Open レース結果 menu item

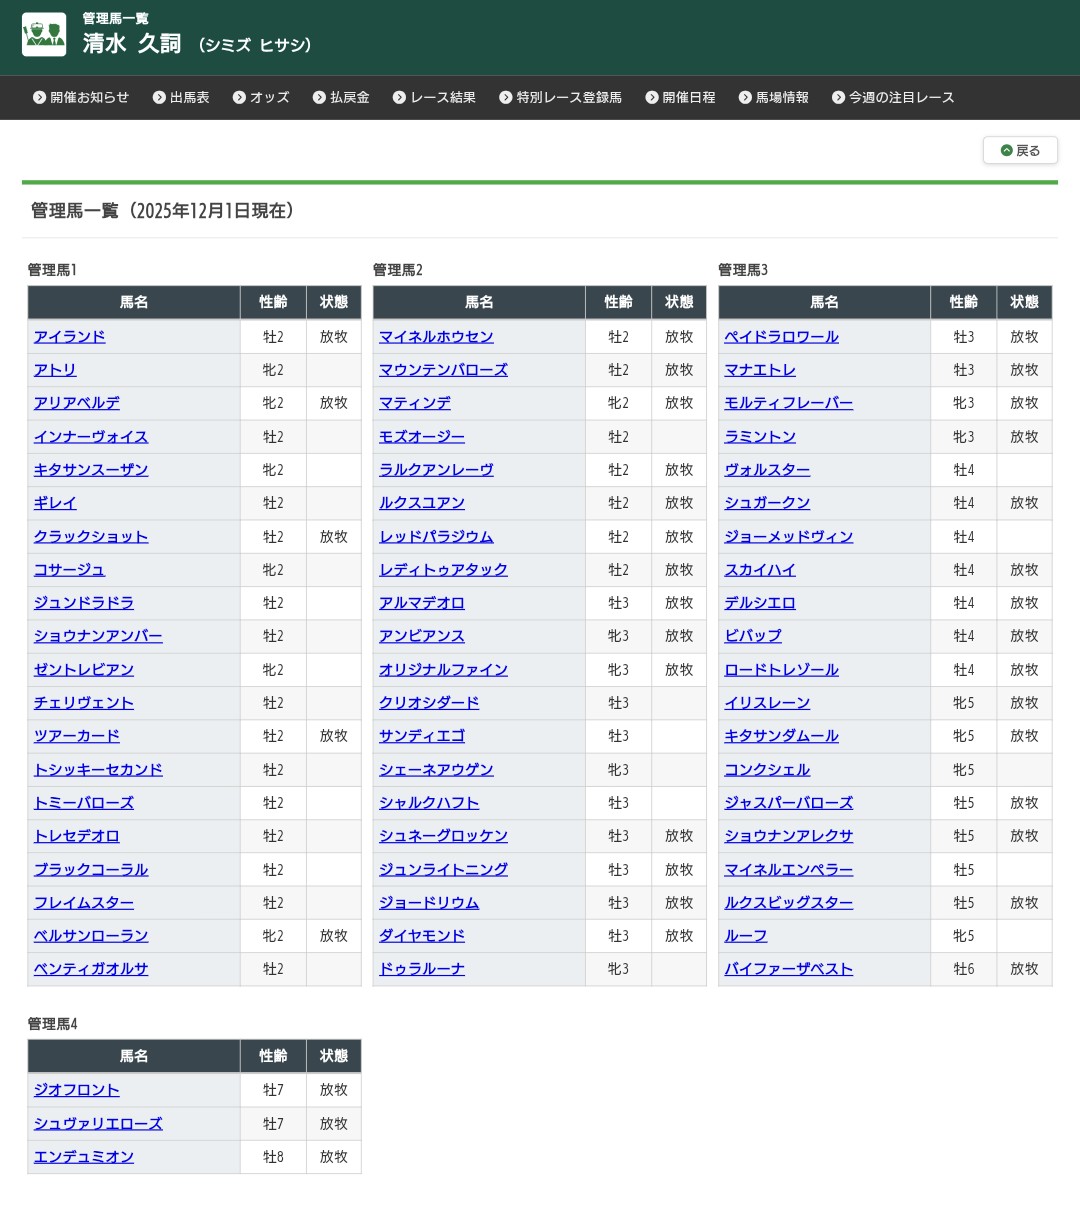(x=434, y=97)
